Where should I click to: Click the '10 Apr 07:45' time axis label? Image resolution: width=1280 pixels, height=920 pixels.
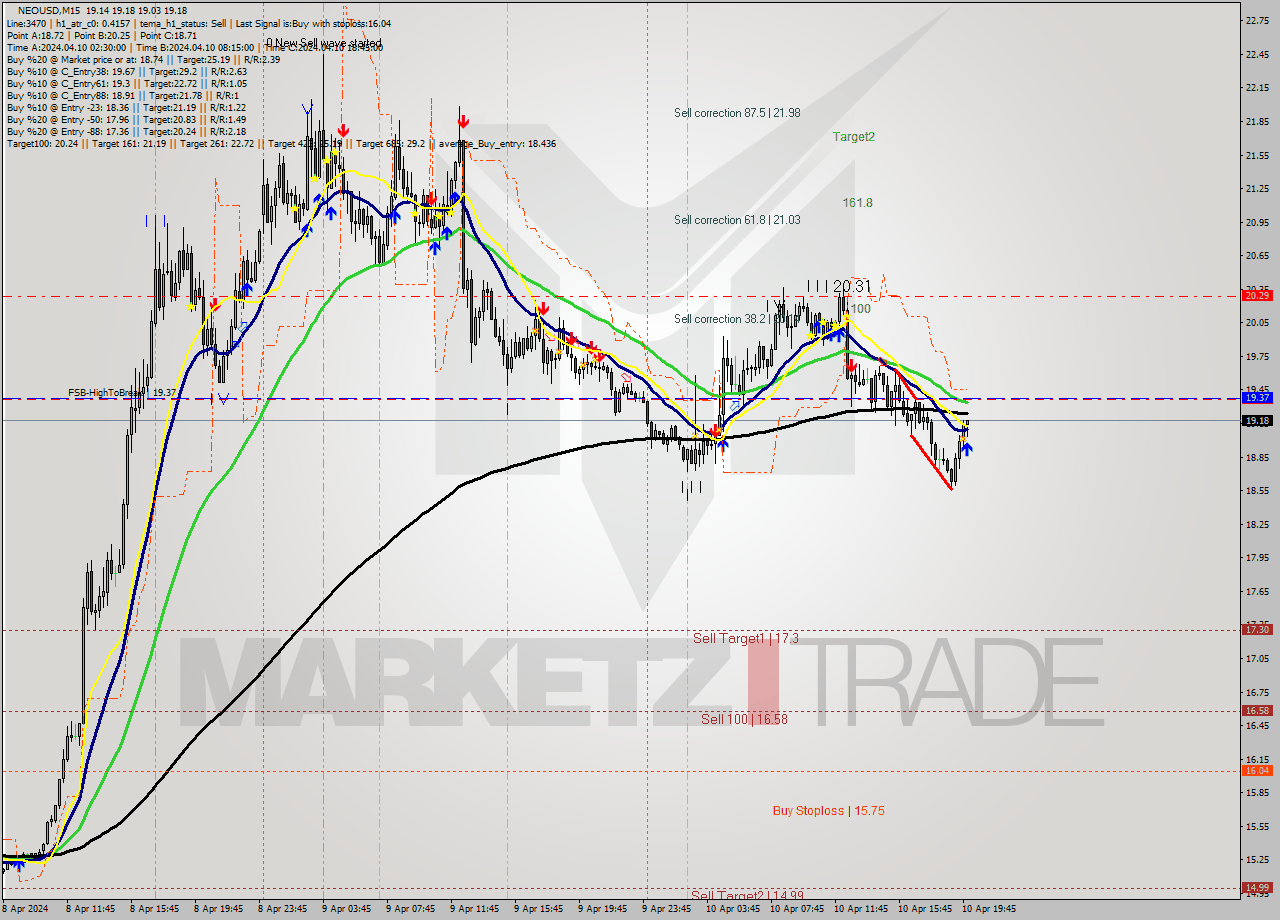pyautogui.click(x=796, y=909)
